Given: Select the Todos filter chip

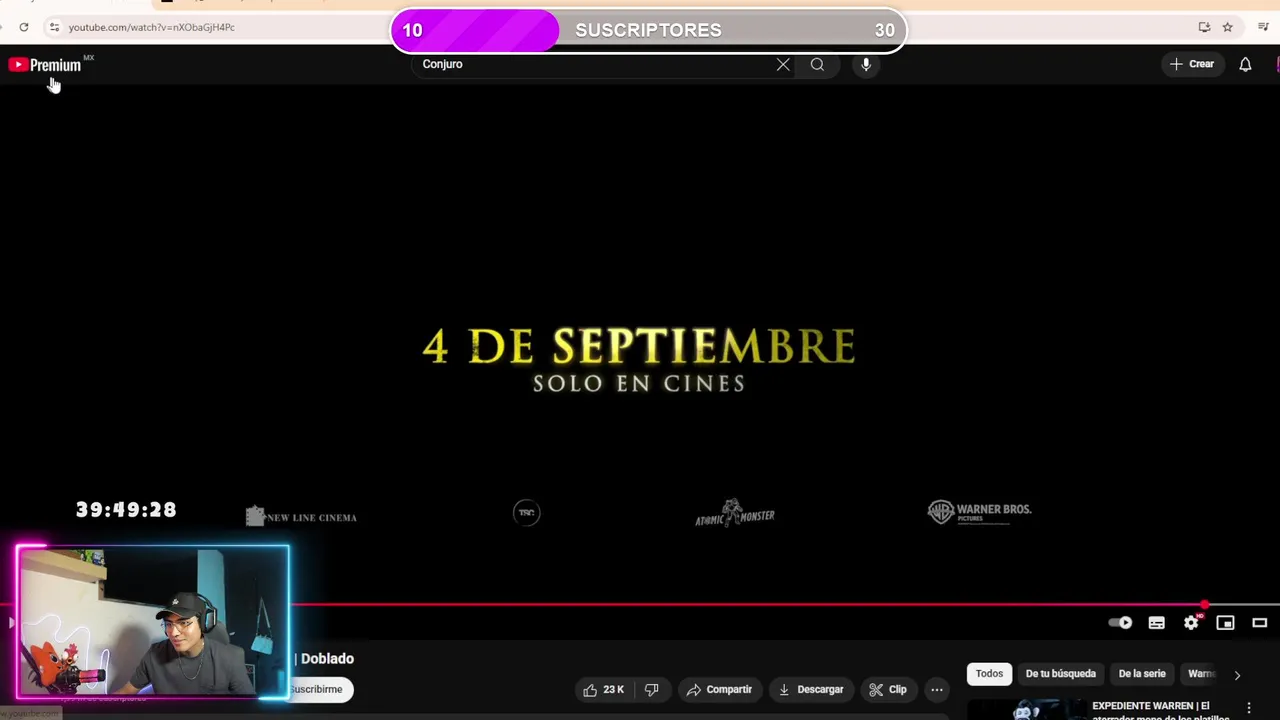Looking at the screenshot, I should coord(989,674).
